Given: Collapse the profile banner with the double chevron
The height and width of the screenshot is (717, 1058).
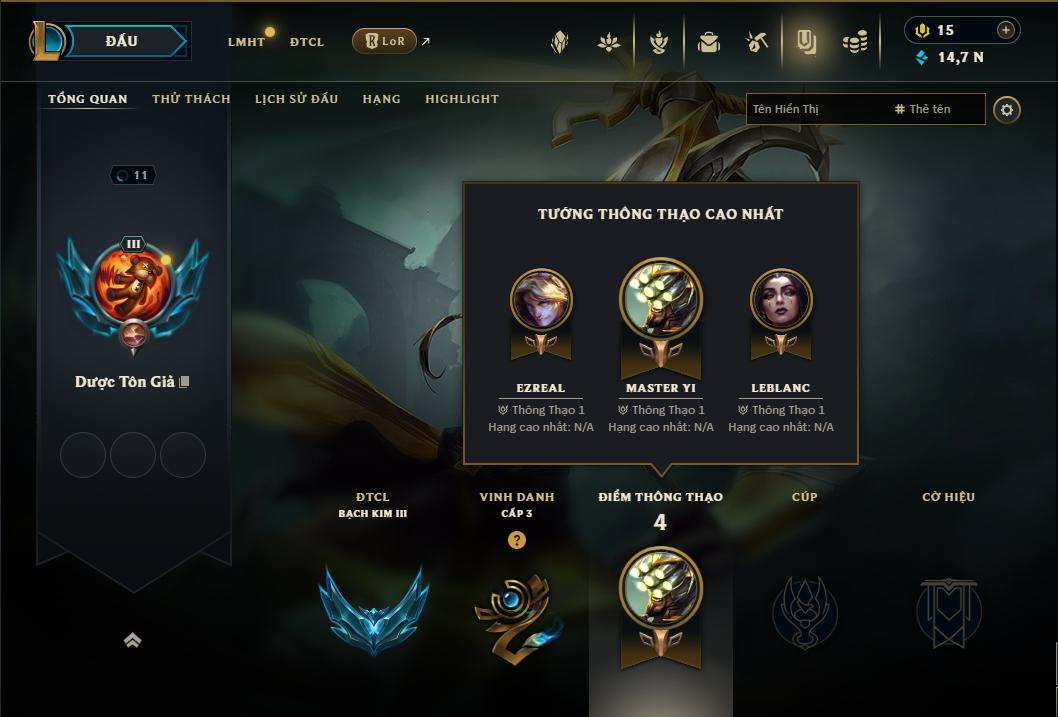Looking at the screenshot, I should tap(132, 640).
